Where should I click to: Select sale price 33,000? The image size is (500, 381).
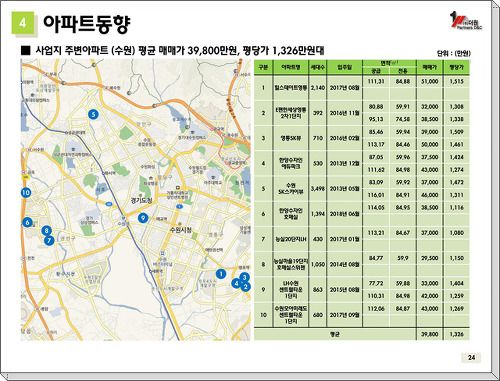(x=430, y=283)
